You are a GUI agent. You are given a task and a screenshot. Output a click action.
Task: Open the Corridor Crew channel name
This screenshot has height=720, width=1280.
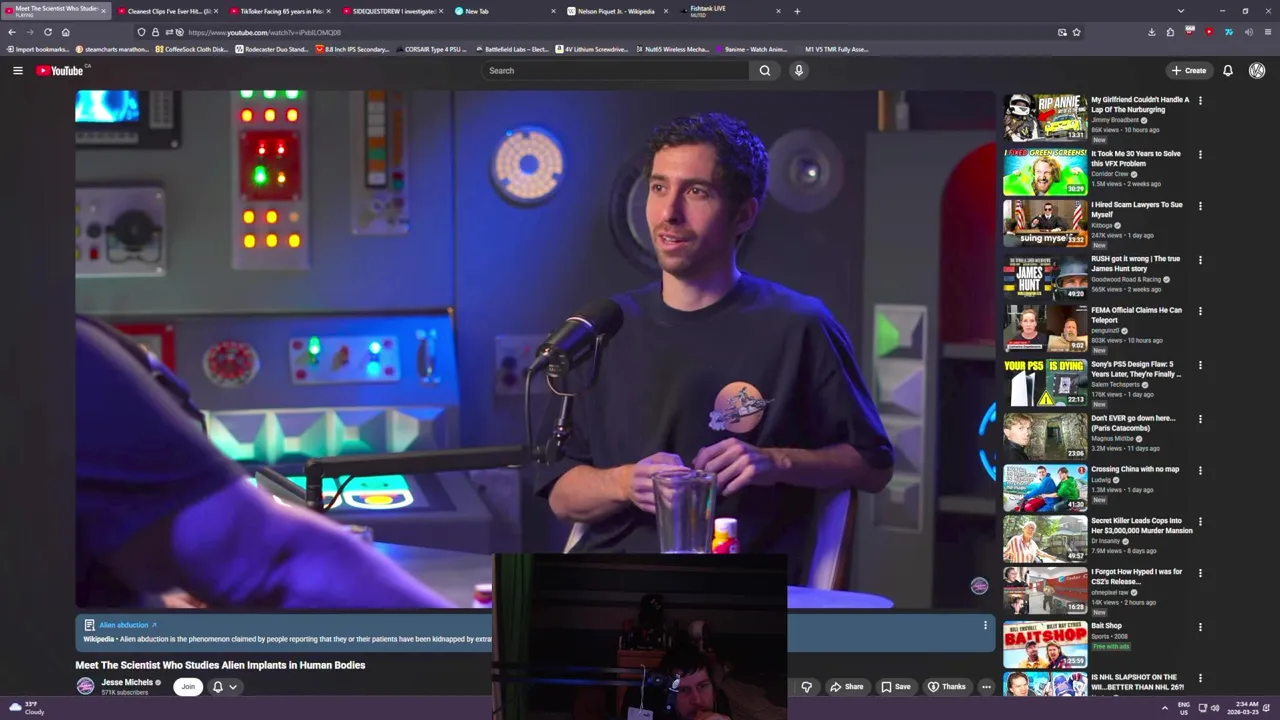click(x=1111, y=174)
